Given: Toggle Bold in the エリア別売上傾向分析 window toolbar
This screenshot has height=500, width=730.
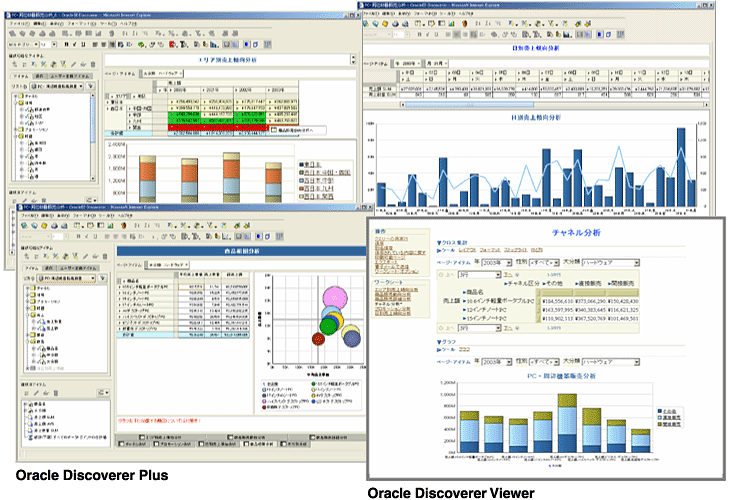Looking at the screenshot, I should [x=67, y=44].
